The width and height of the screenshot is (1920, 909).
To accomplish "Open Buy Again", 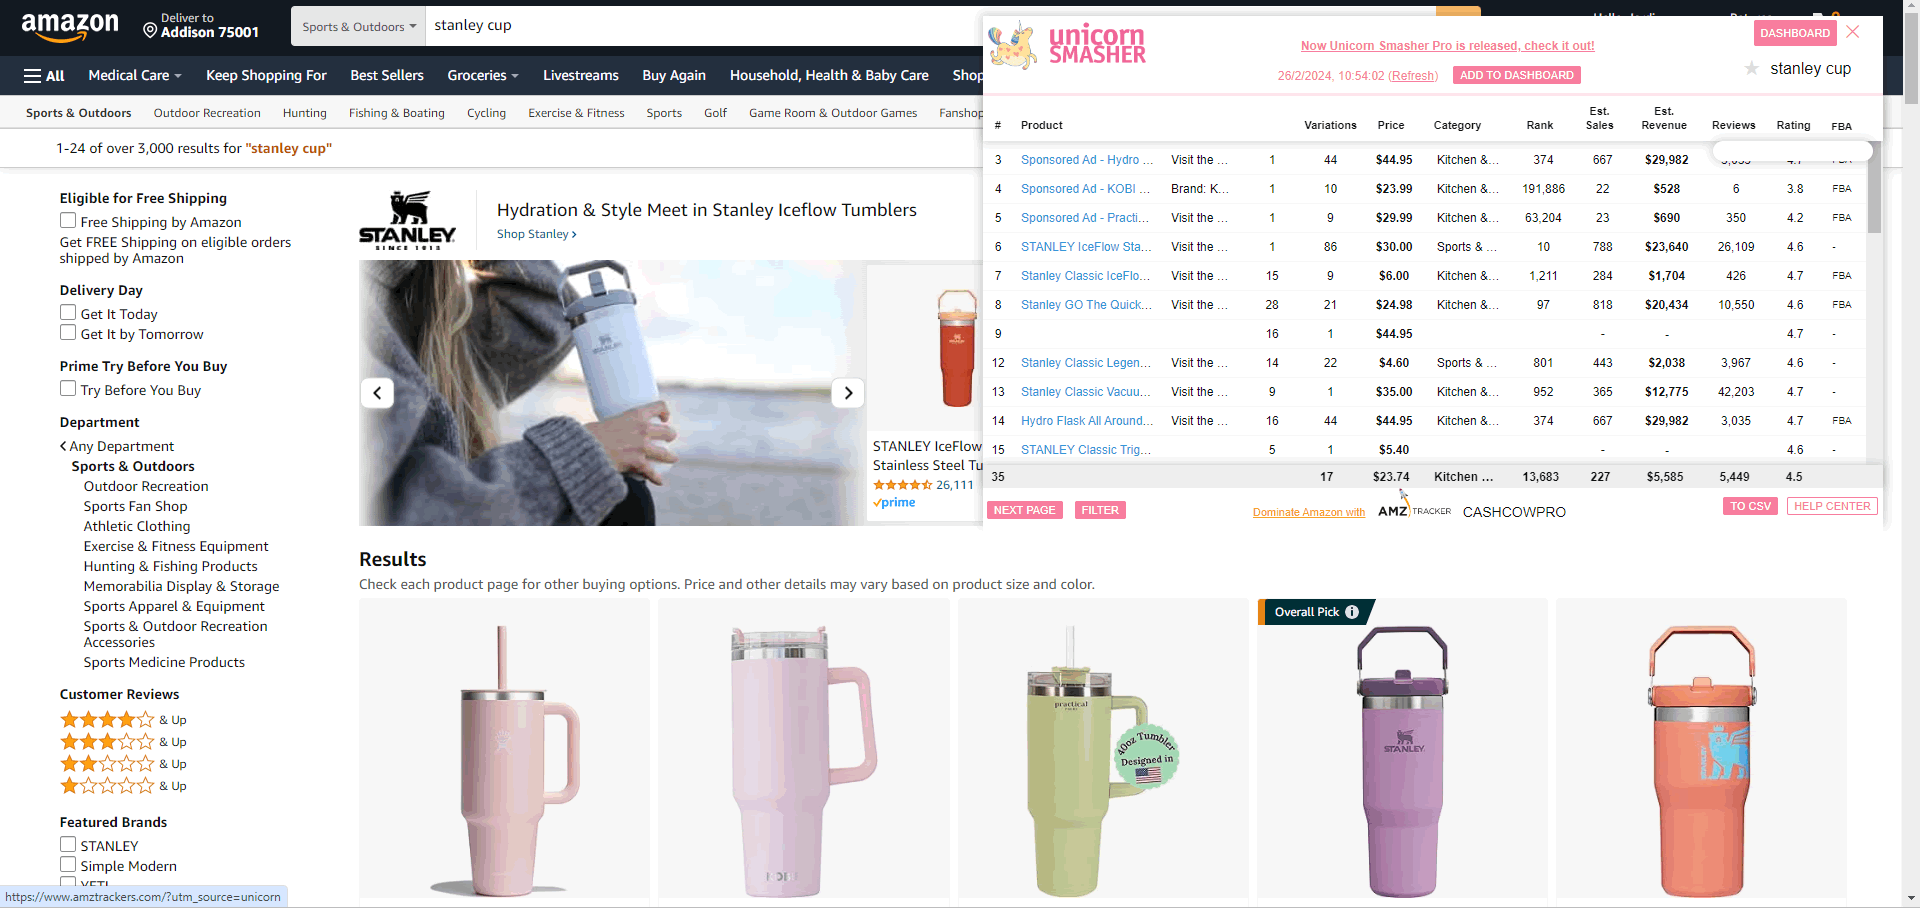I will [674, 76].
